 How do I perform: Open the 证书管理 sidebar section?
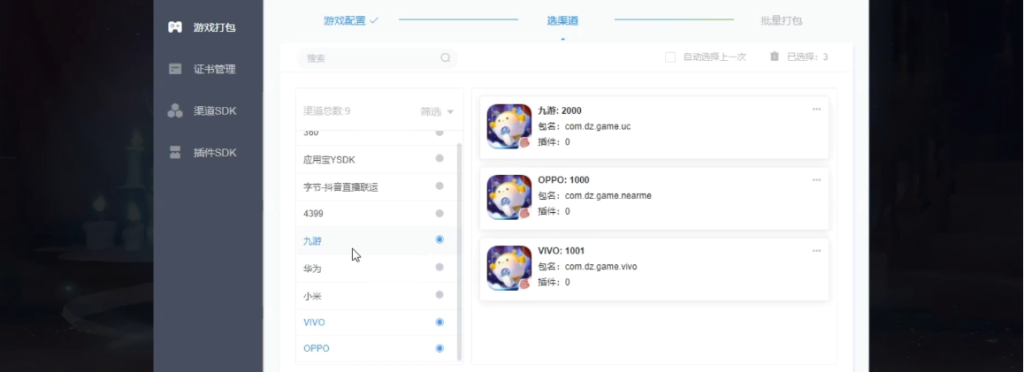pos(208,69)
